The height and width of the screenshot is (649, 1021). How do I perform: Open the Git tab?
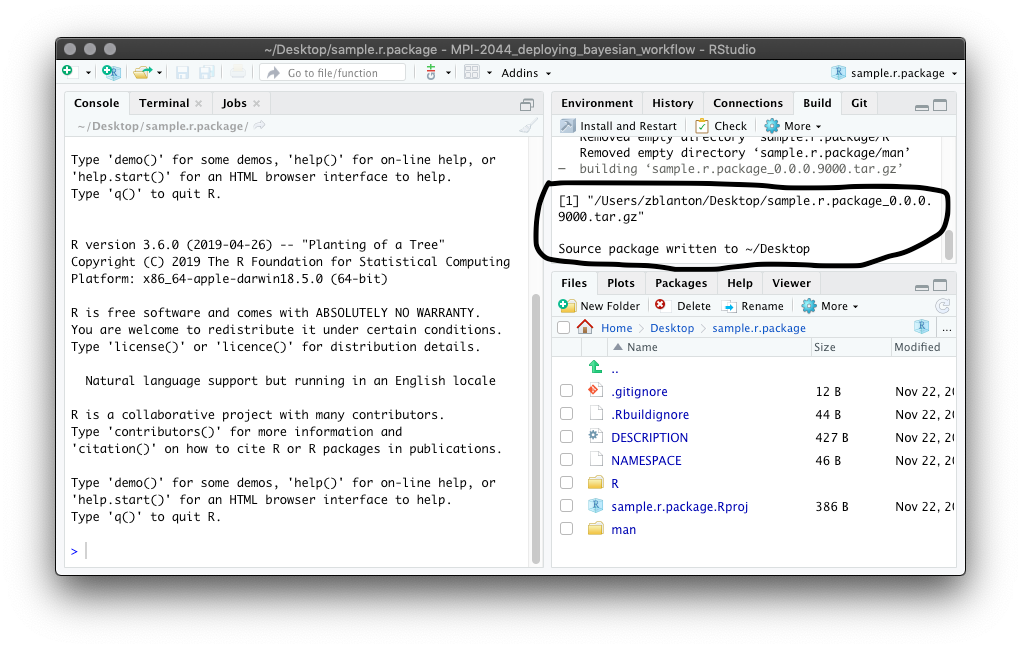859,103
